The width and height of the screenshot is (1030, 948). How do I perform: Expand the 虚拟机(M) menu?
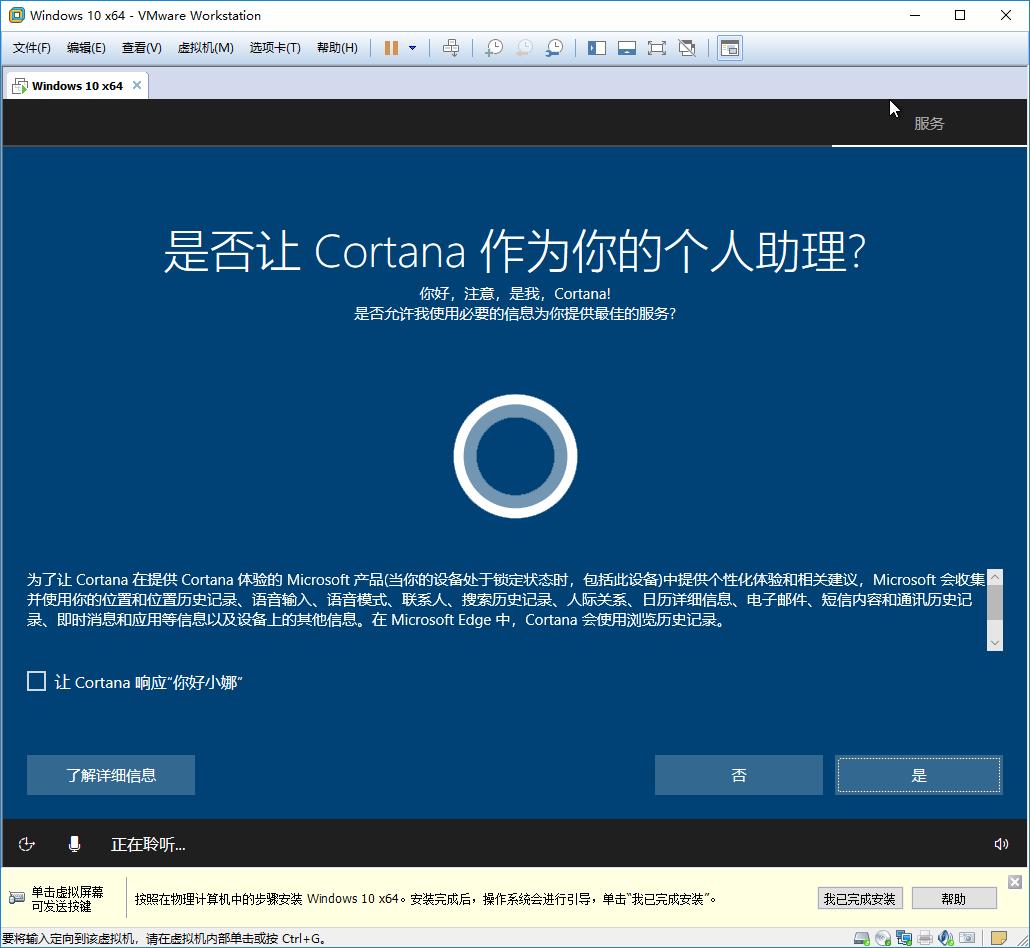(205, 47)
